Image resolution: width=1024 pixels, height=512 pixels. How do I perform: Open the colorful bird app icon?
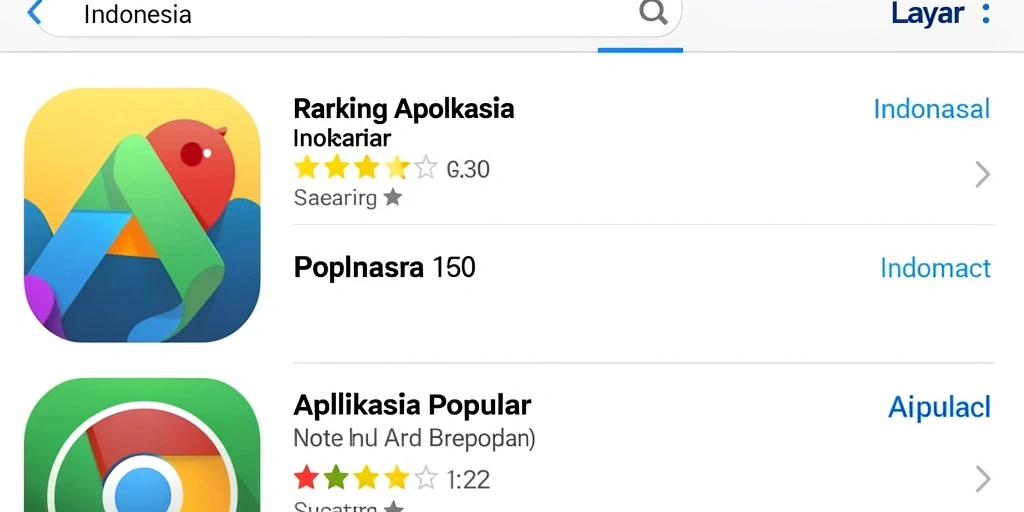point(142,215)
